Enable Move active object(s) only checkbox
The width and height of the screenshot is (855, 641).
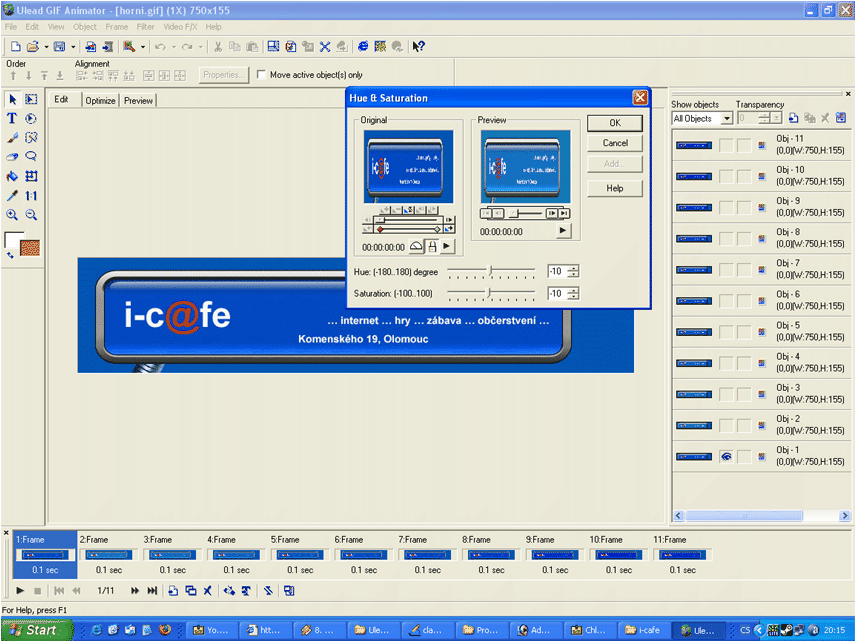(261, 75)
